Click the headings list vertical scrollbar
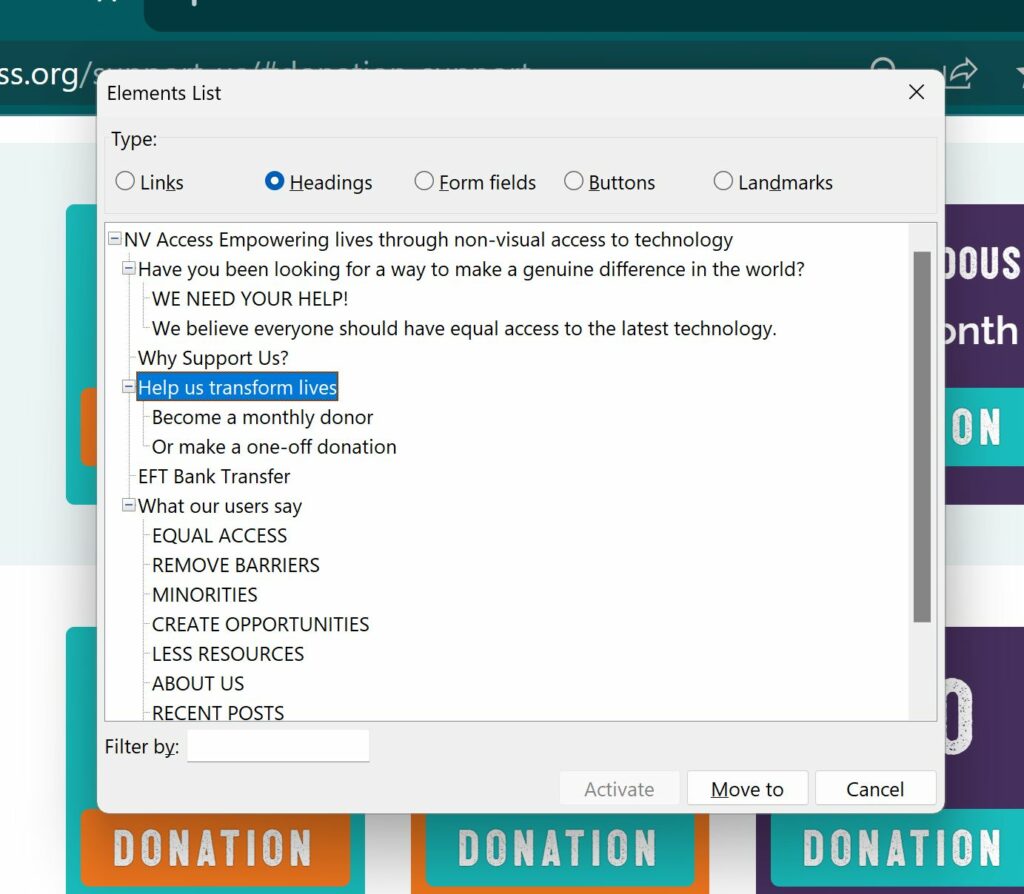 click(921, 436)
